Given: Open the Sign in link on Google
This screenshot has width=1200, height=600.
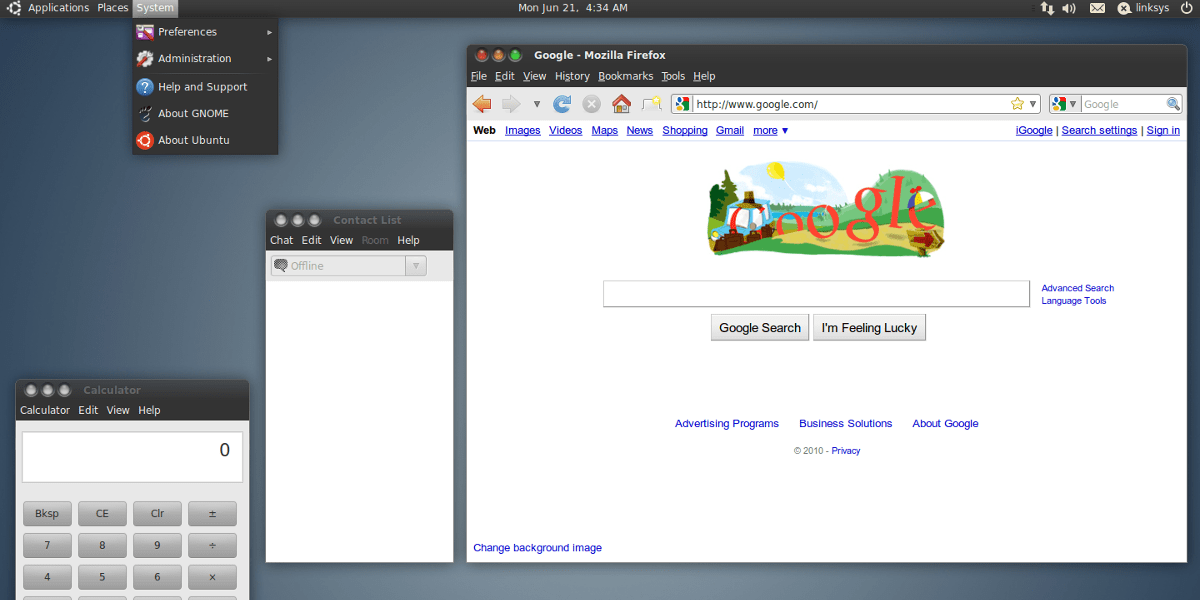Looking at the screenshot, I should [1163, 131].
